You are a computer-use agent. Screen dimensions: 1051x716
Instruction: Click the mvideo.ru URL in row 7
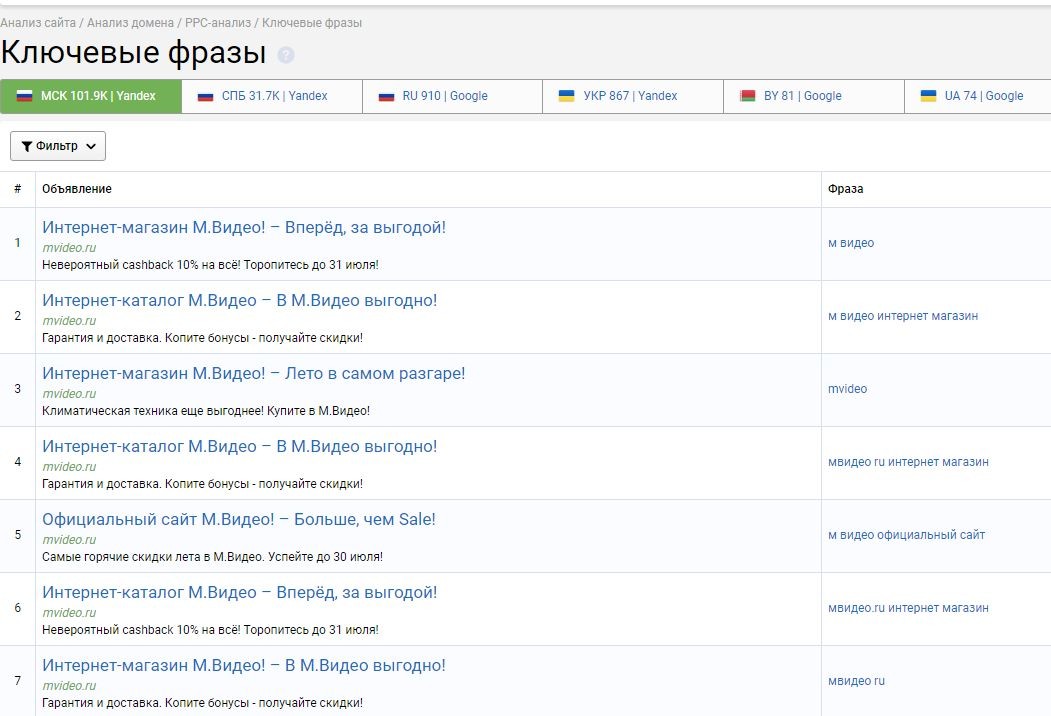69,686
